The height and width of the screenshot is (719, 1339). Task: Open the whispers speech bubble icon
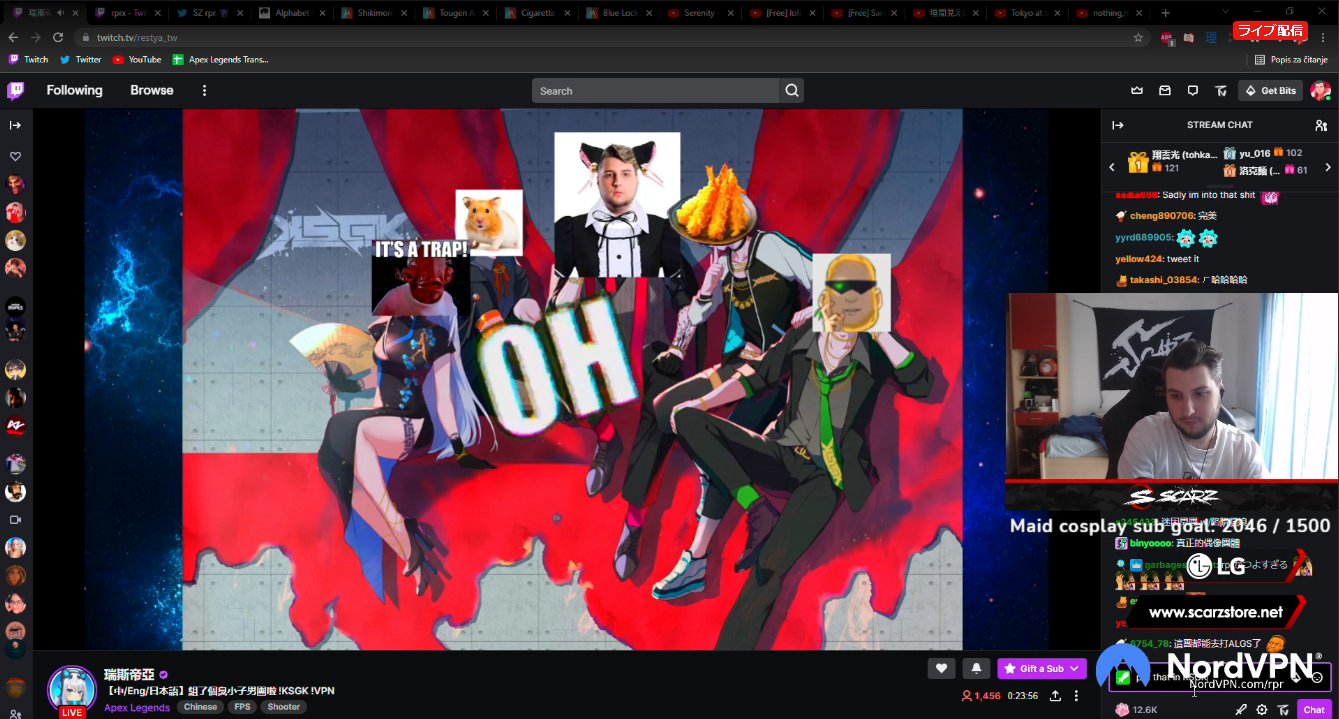pos(1193,91)
